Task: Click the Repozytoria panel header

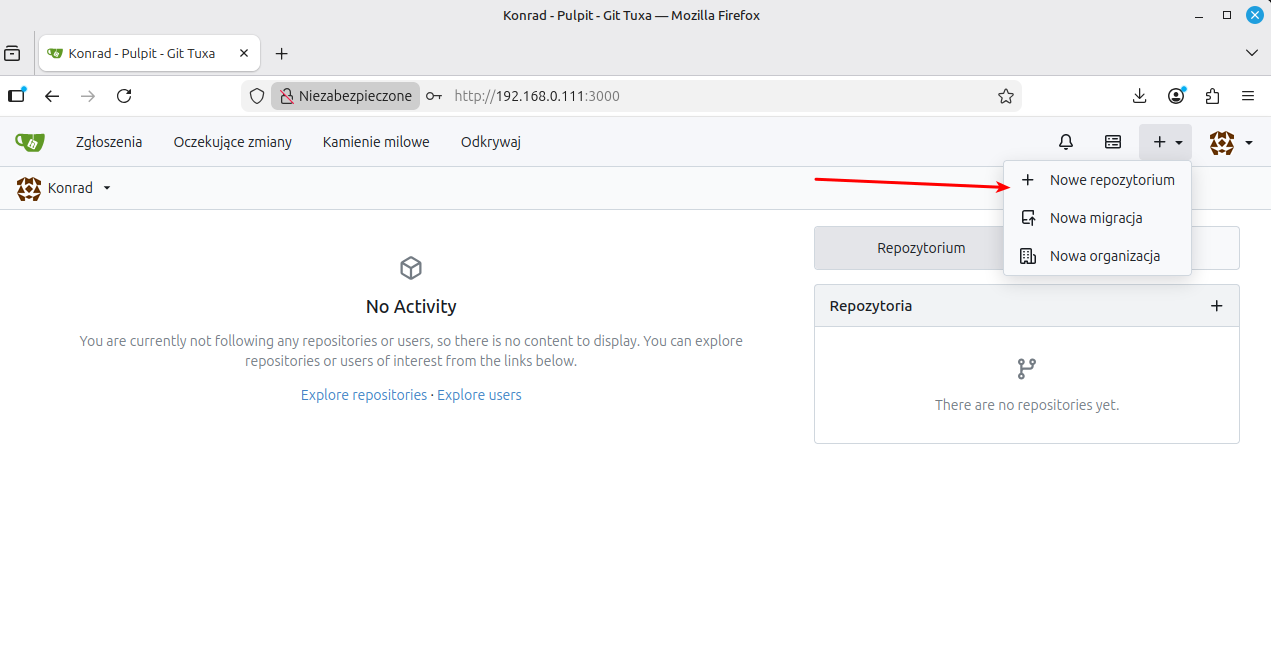Action: pos(1027,306)
